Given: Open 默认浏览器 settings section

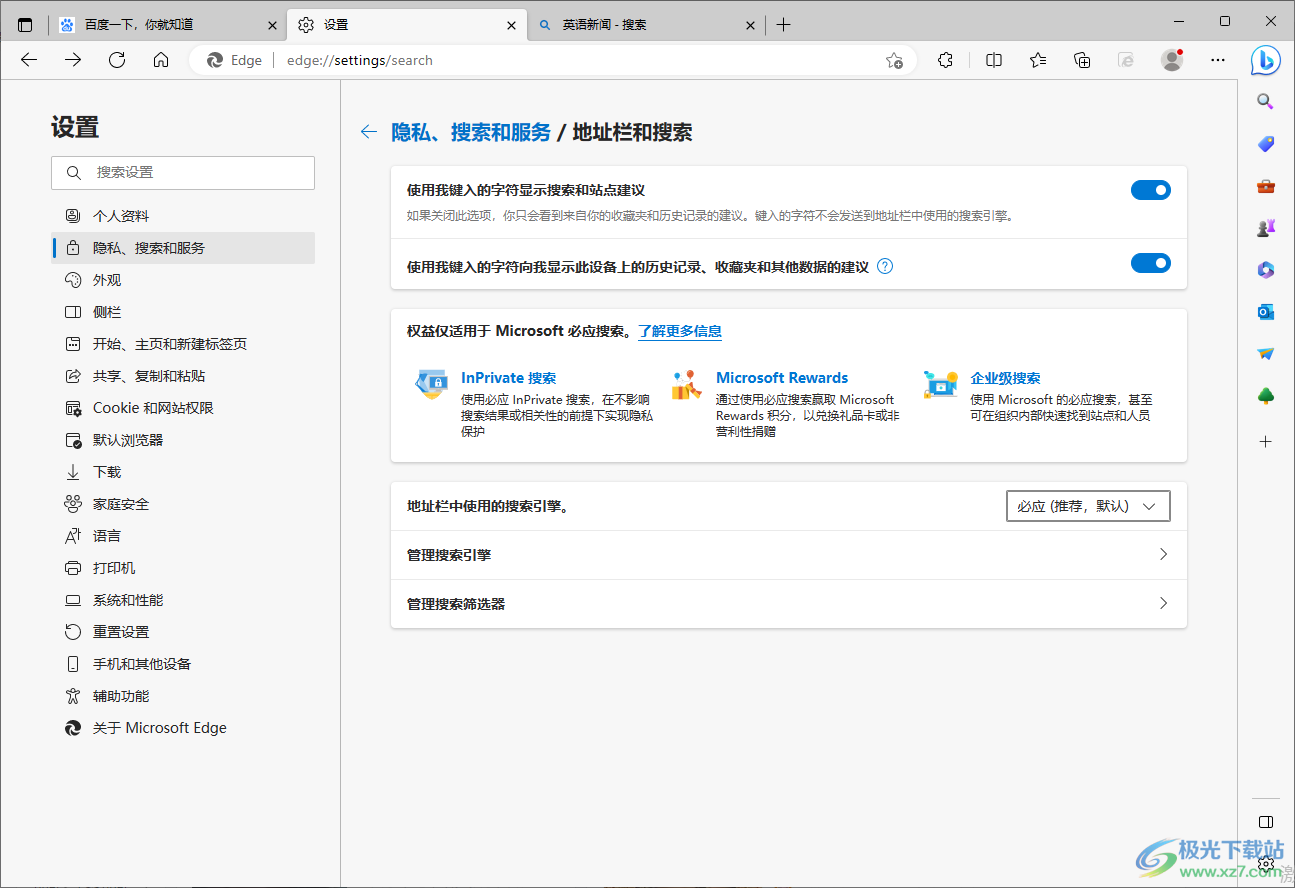Looking at the screenshot, I should pos(183,440).
